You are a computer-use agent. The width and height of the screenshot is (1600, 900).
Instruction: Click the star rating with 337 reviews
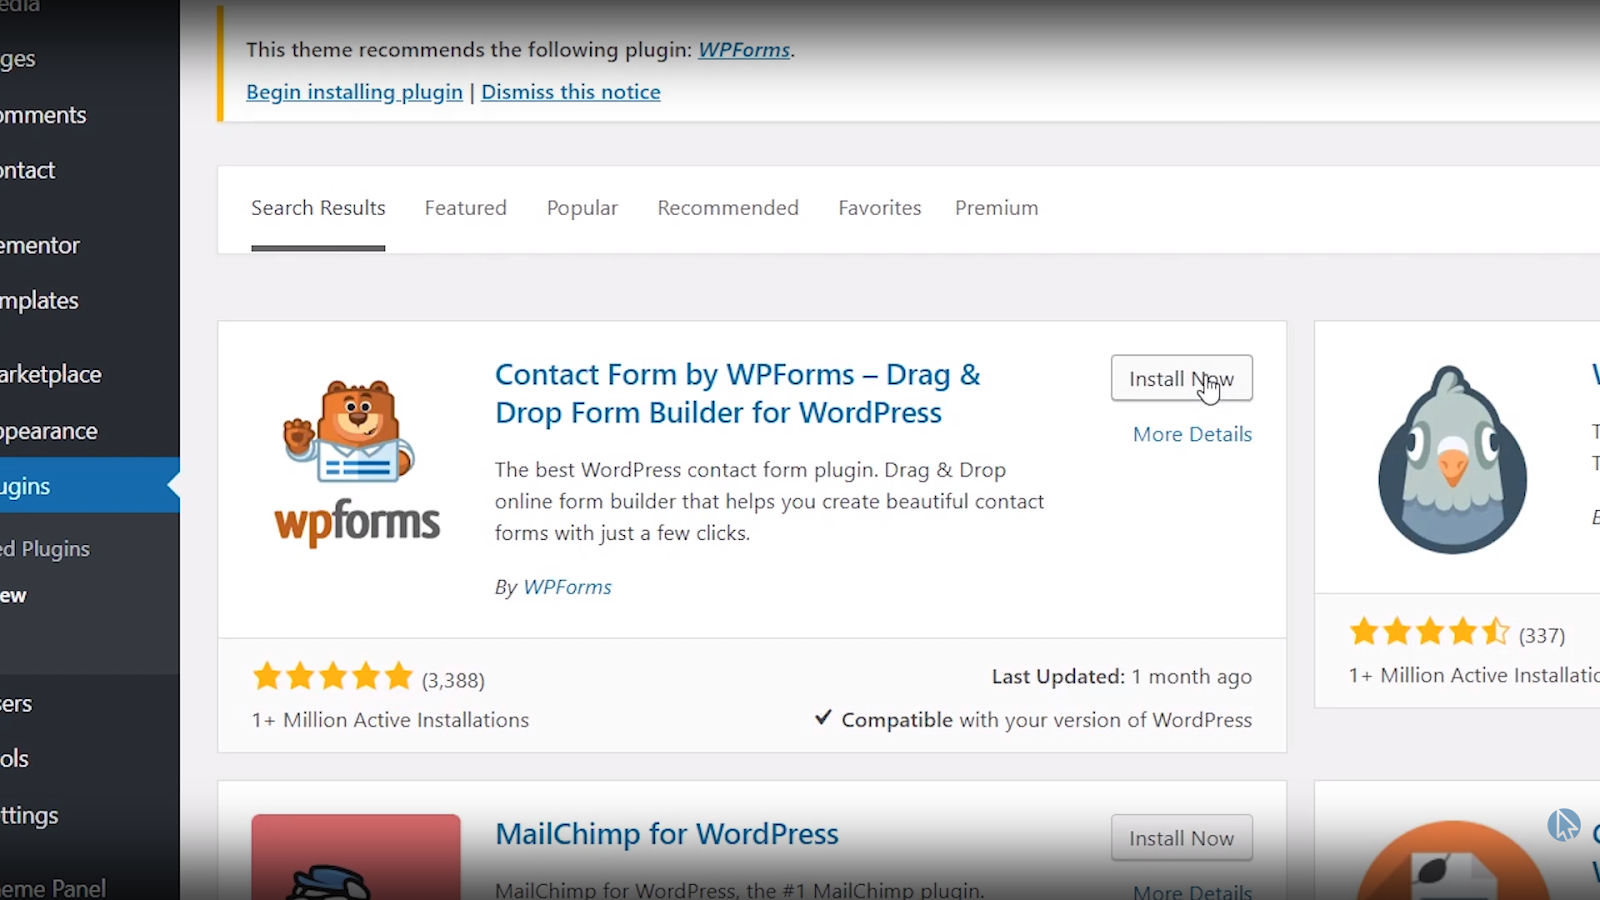coord(1429,632)
